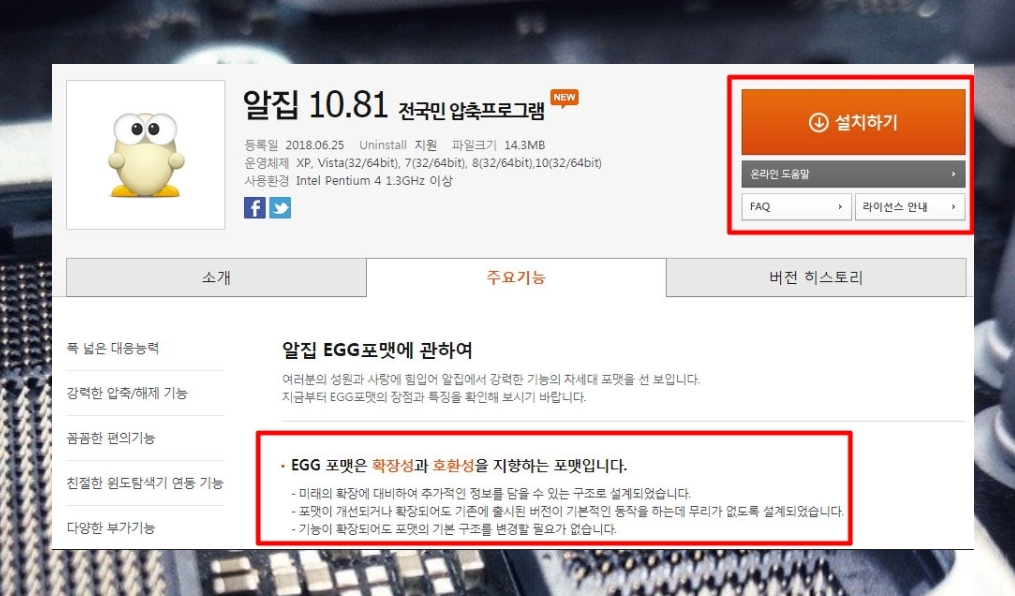The width and height of the screenshot is (1015, 596).
Task: Click the file size text 14.3MB
Action: point(524,145)
